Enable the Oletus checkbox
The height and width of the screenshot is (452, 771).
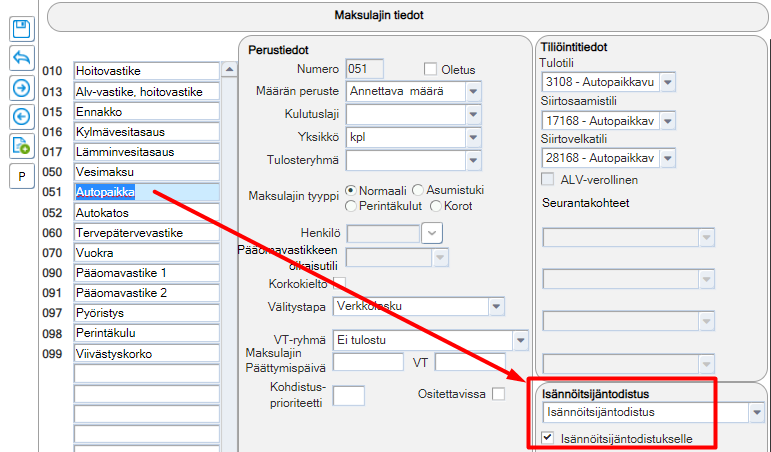coord(430,69)
